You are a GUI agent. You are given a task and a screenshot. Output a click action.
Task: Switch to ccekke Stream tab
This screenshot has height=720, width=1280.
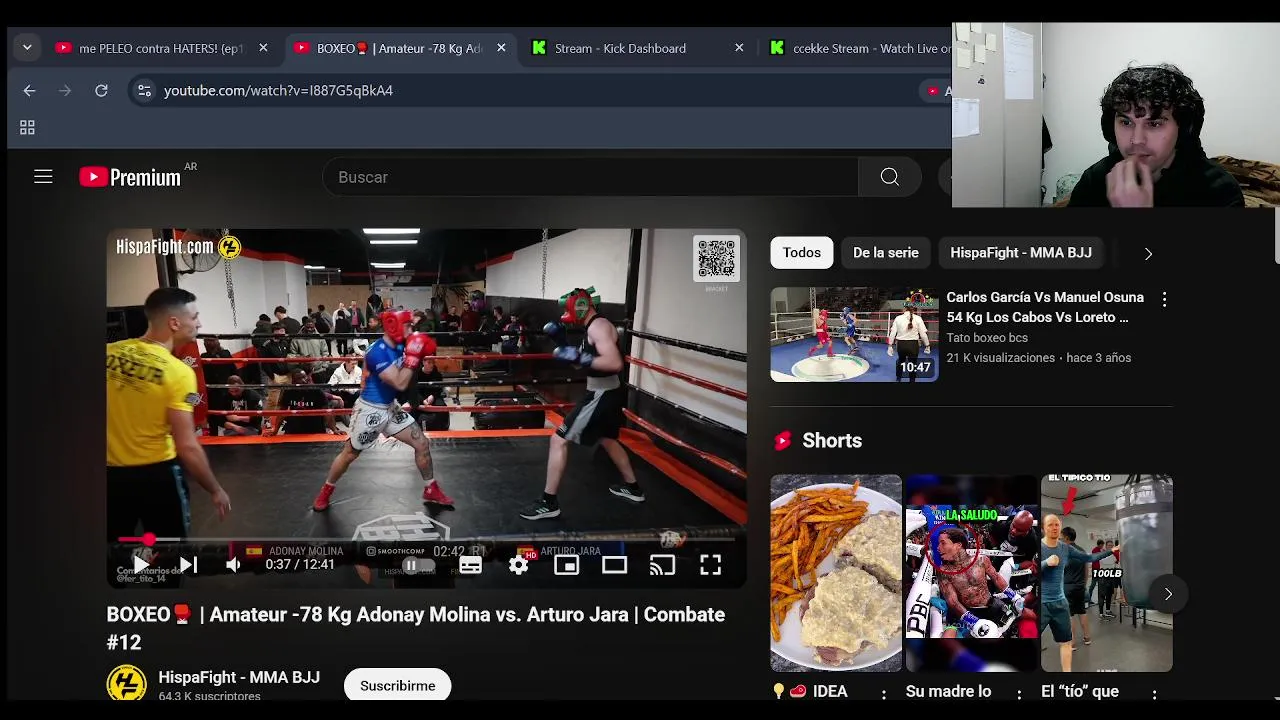(860, 48)
